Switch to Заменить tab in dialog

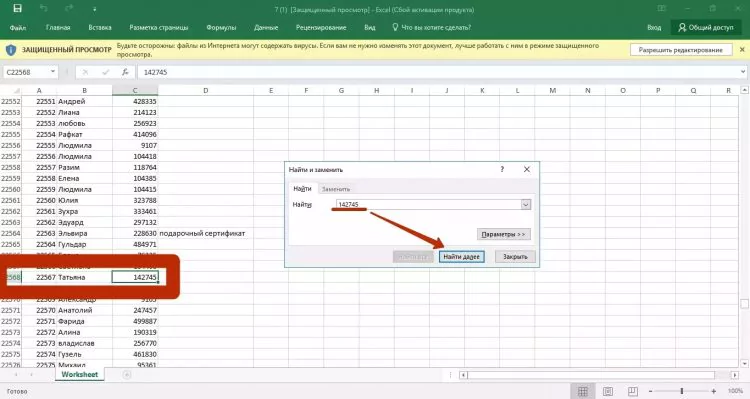click(x=336, y=189)
